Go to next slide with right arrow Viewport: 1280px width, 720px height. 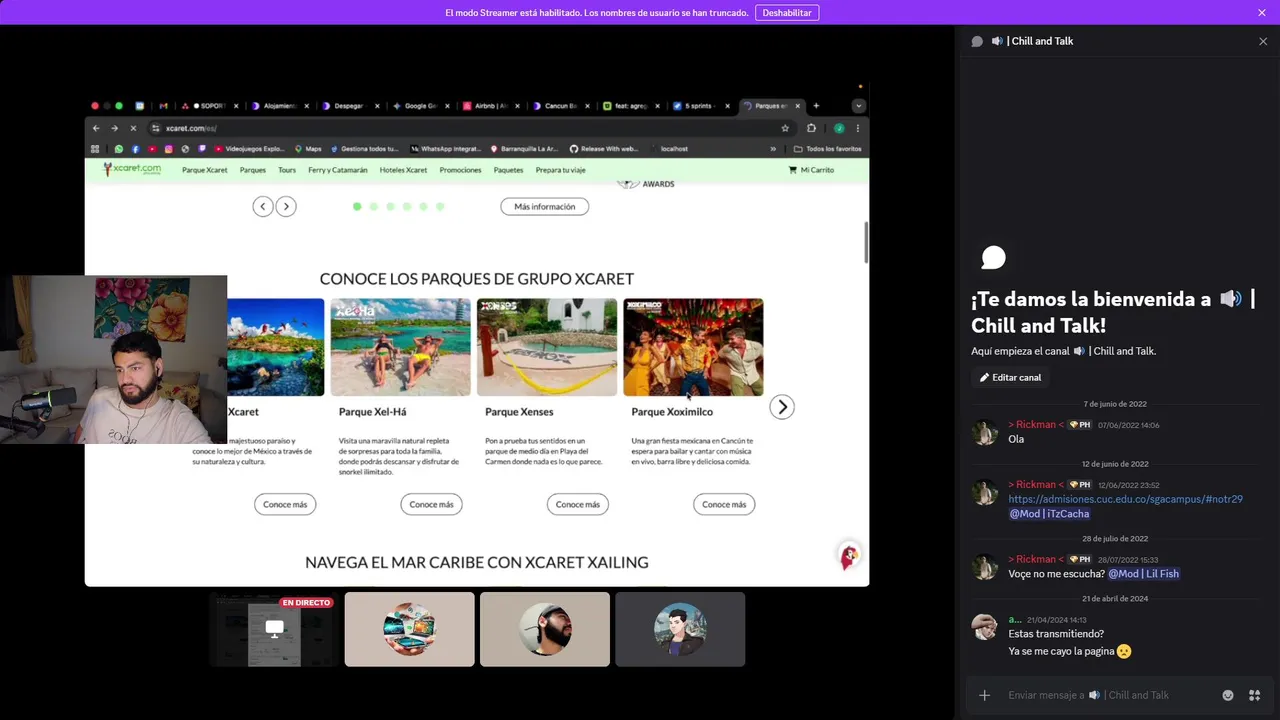286,206
